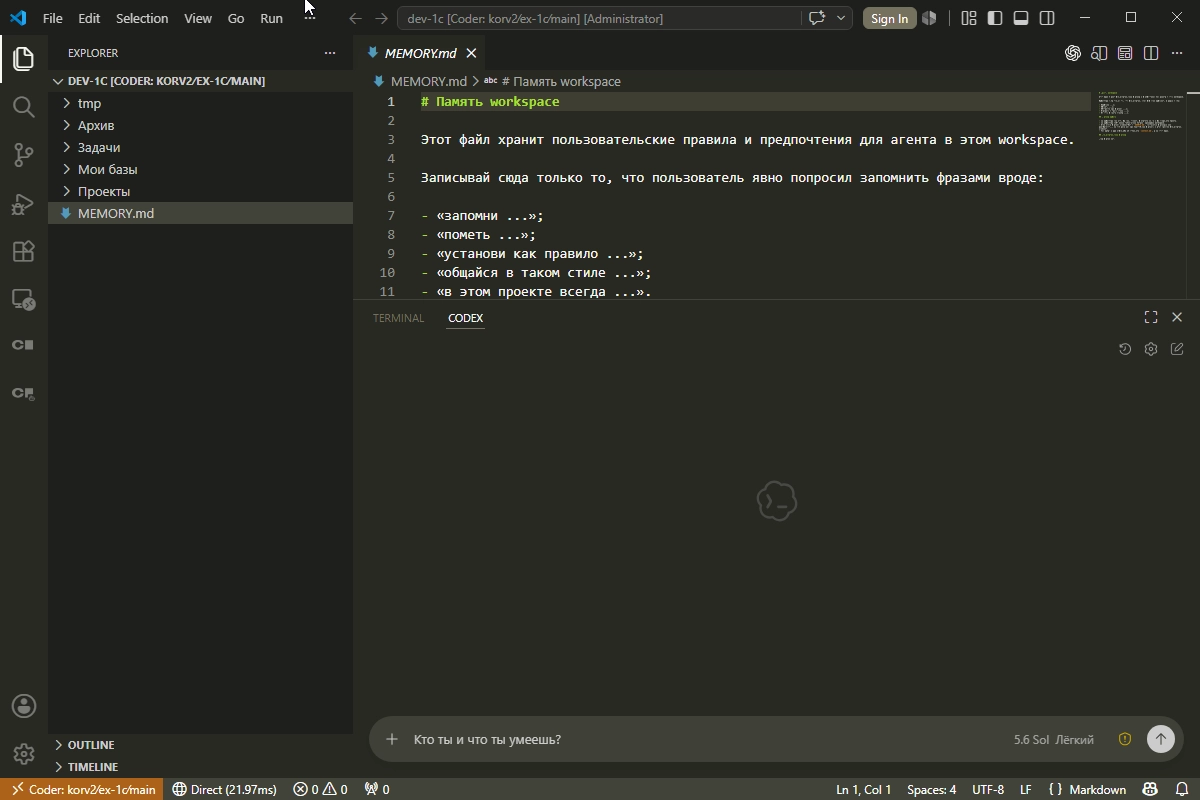This screenshot has height=800, width=1200.
Task: Click the Sign In button
Action: coord(889,18)
